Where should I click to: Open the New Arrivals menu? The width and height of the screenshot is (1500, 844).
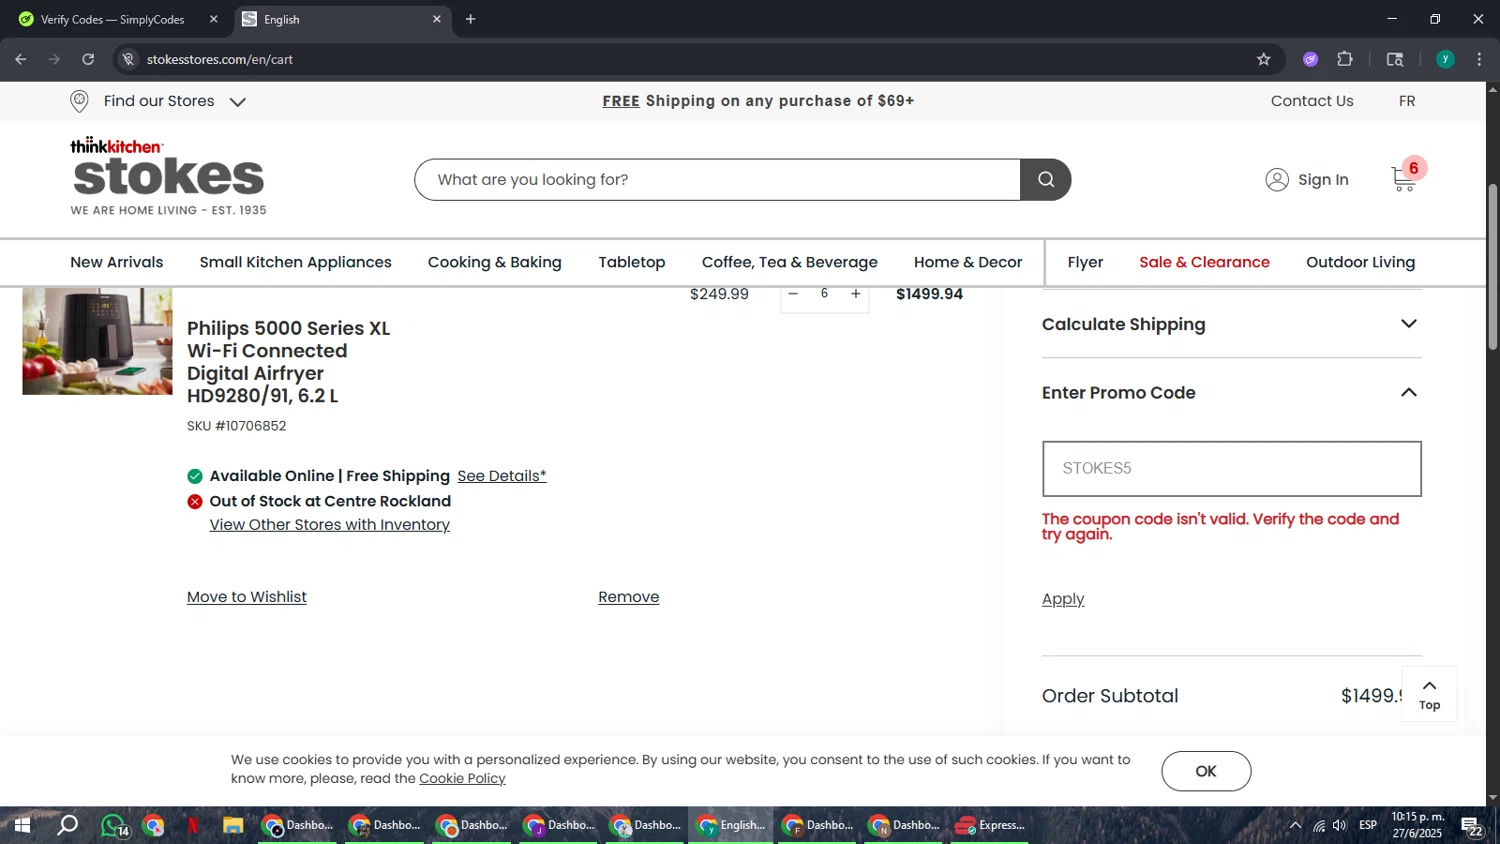117,262
